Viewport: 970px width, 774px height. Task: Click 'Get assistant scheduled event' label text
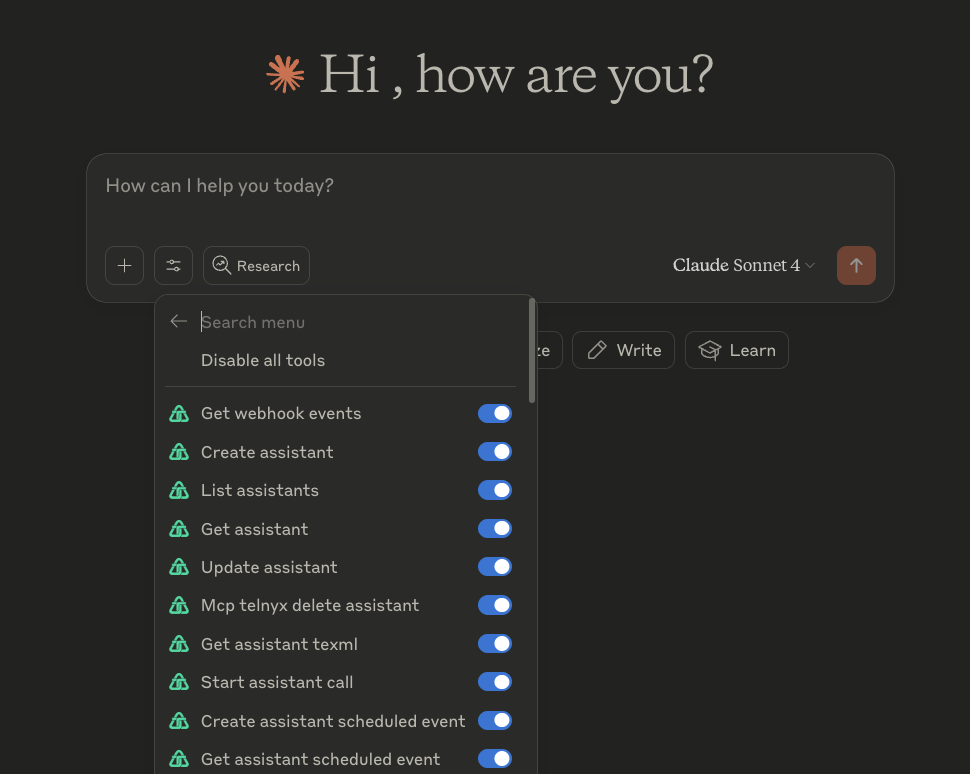click(320, 759)
